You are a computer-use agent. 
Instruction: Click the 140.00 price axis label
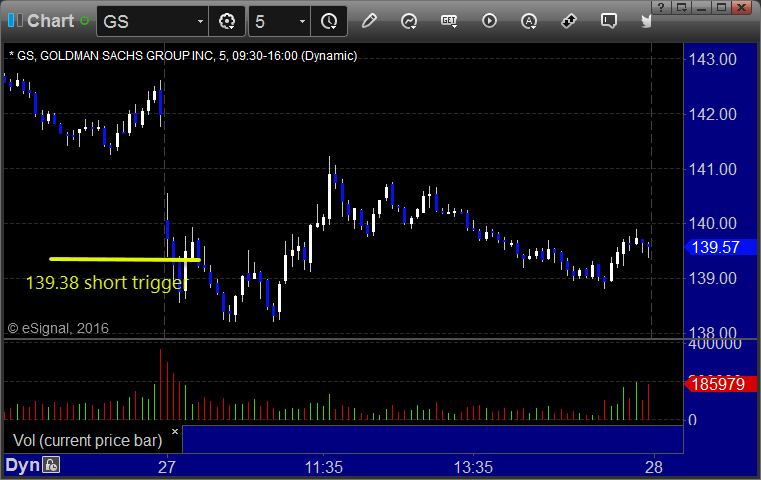click(x=712, y=223)
